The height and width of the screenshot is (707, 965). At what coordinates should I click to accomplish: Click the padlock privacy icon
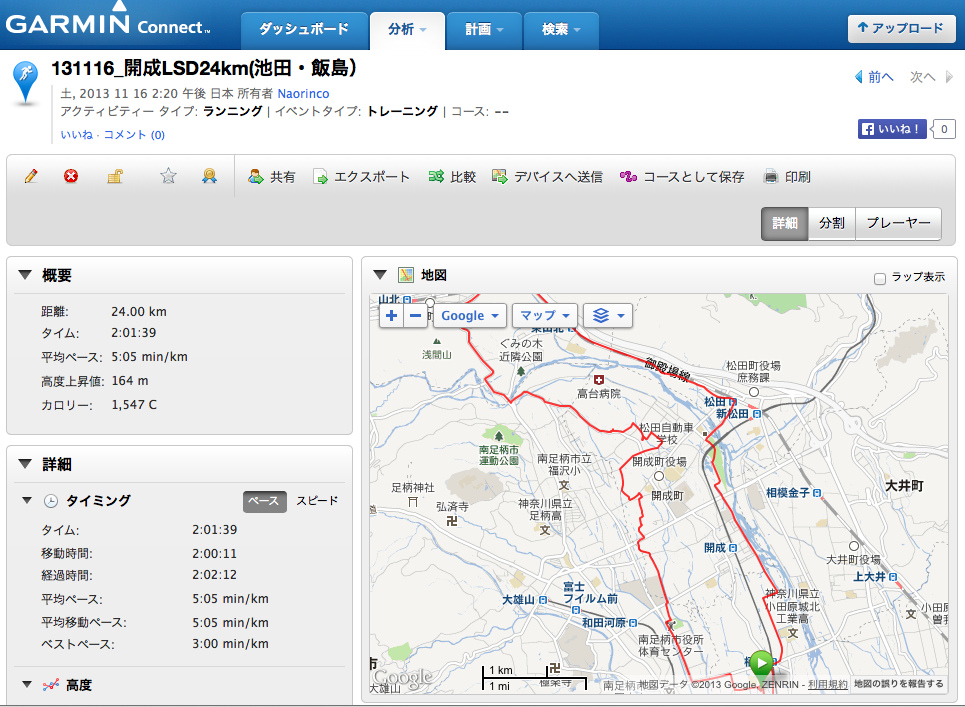[115, 177]
